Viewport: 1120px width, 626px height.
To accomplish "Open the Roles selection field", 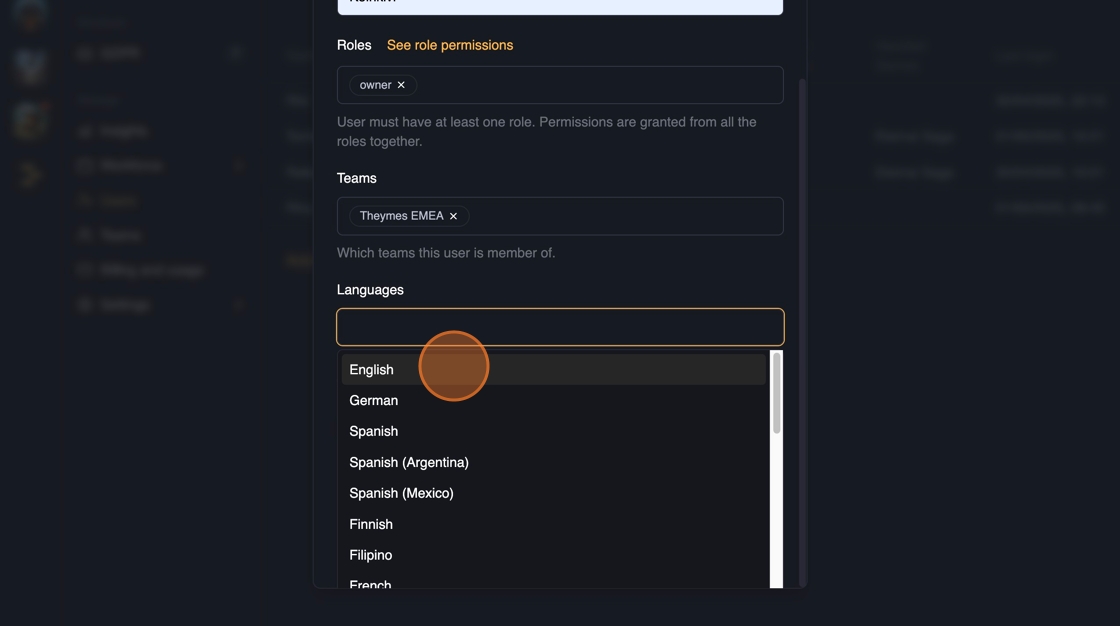I will coord(600,85).
